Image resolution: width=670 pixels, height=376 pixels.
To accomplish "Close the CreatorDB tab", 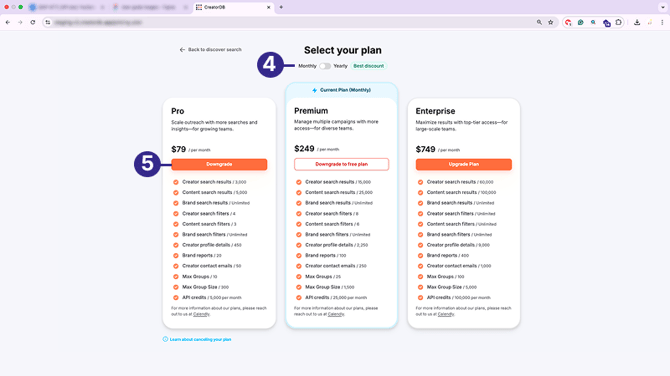I will pos(268,7).
